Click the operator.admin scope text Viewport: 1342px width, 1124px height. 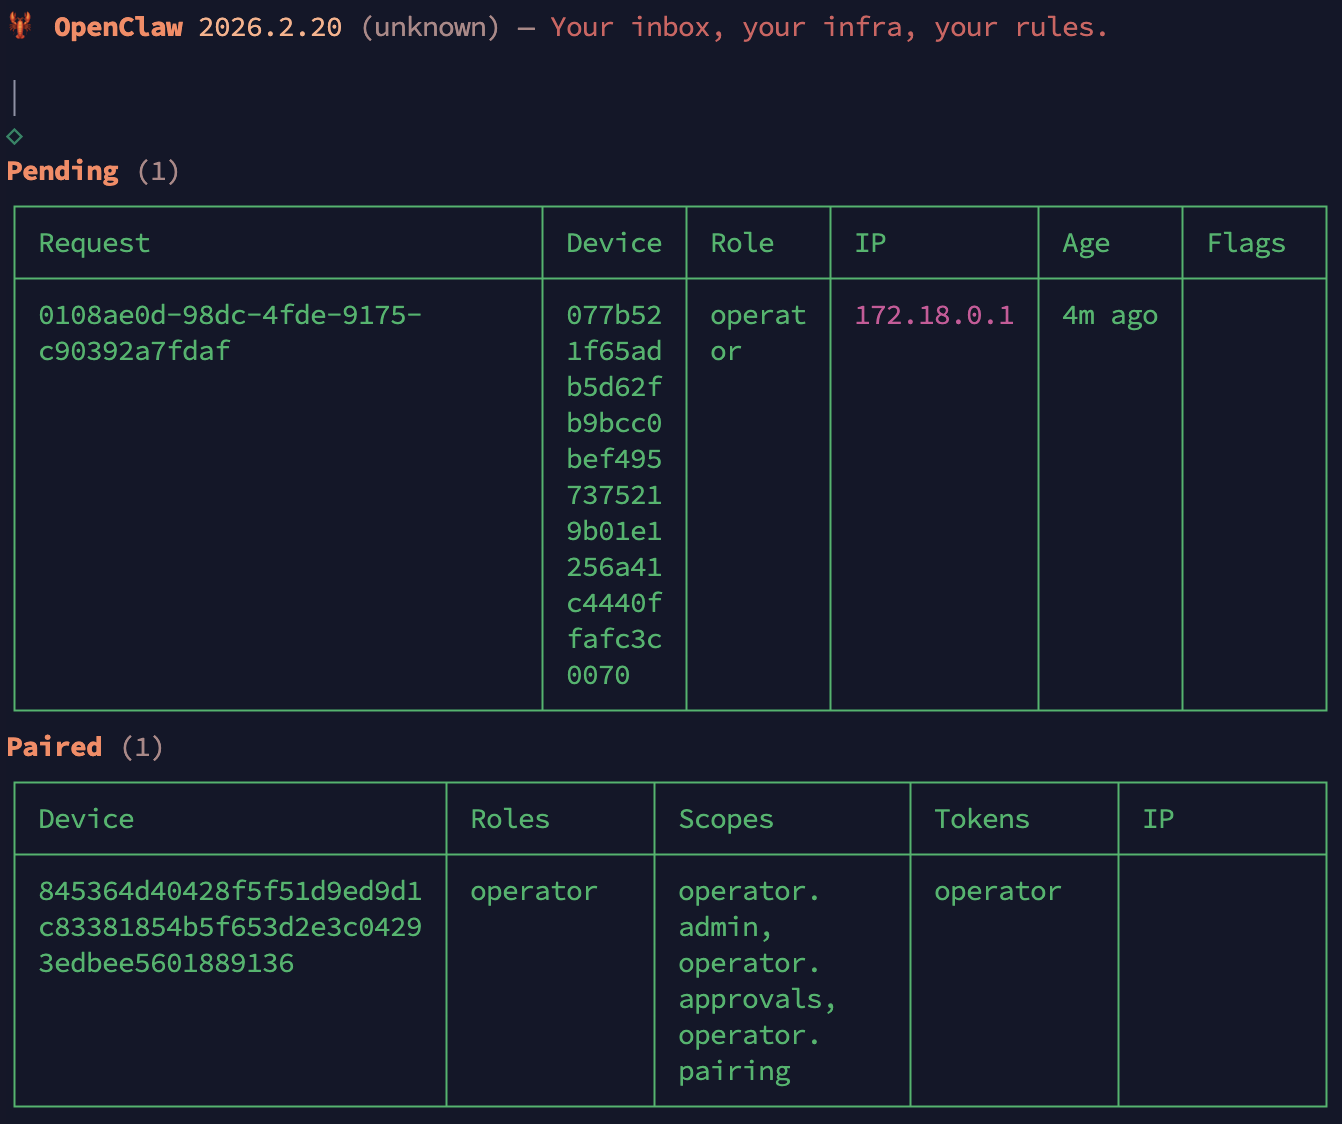(748, 909)
